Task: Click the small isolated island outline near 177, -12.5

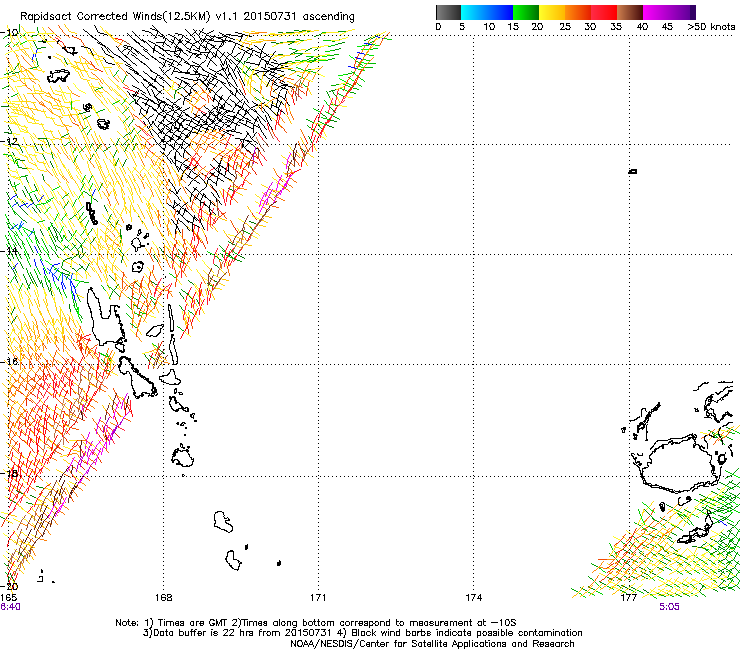Action: [633, 171]
